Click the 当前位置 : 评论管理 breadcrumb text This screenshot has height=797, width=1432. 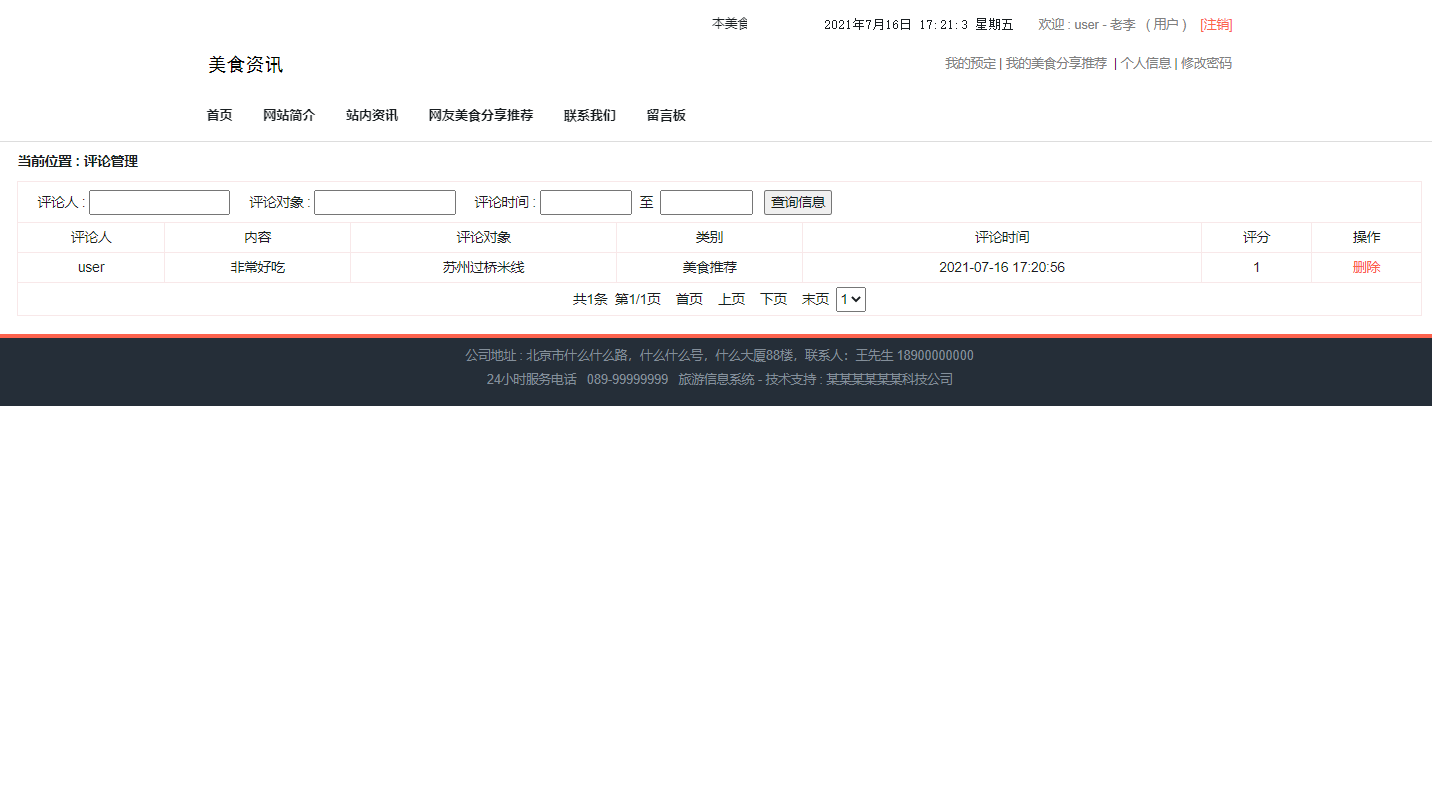(x=78, y=161)
